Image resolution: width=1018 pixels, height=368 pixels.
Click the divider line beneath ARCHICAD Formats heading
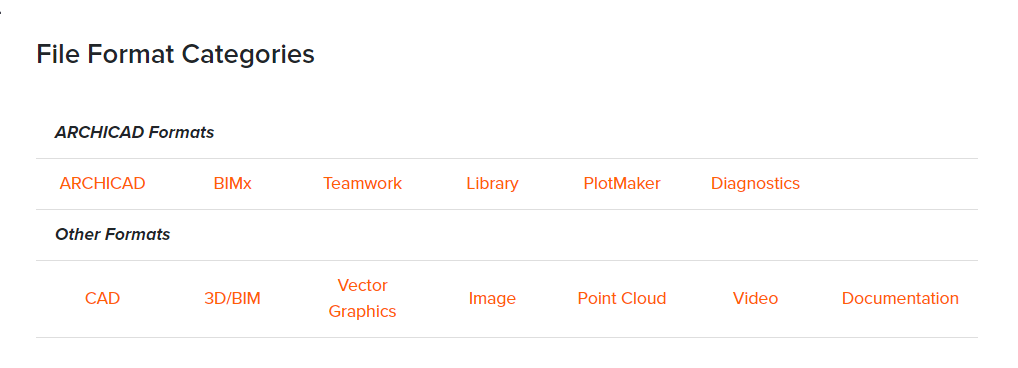[x=506, y=158]
